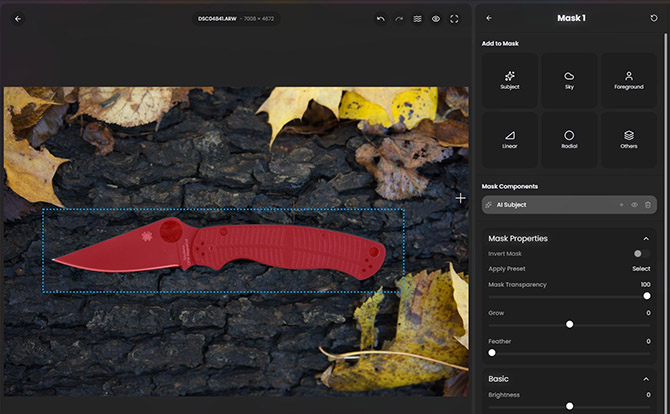Screen dimensions: 670x414
Task: Open the Apply Preset Select dropdown
Action: [640, 269]
